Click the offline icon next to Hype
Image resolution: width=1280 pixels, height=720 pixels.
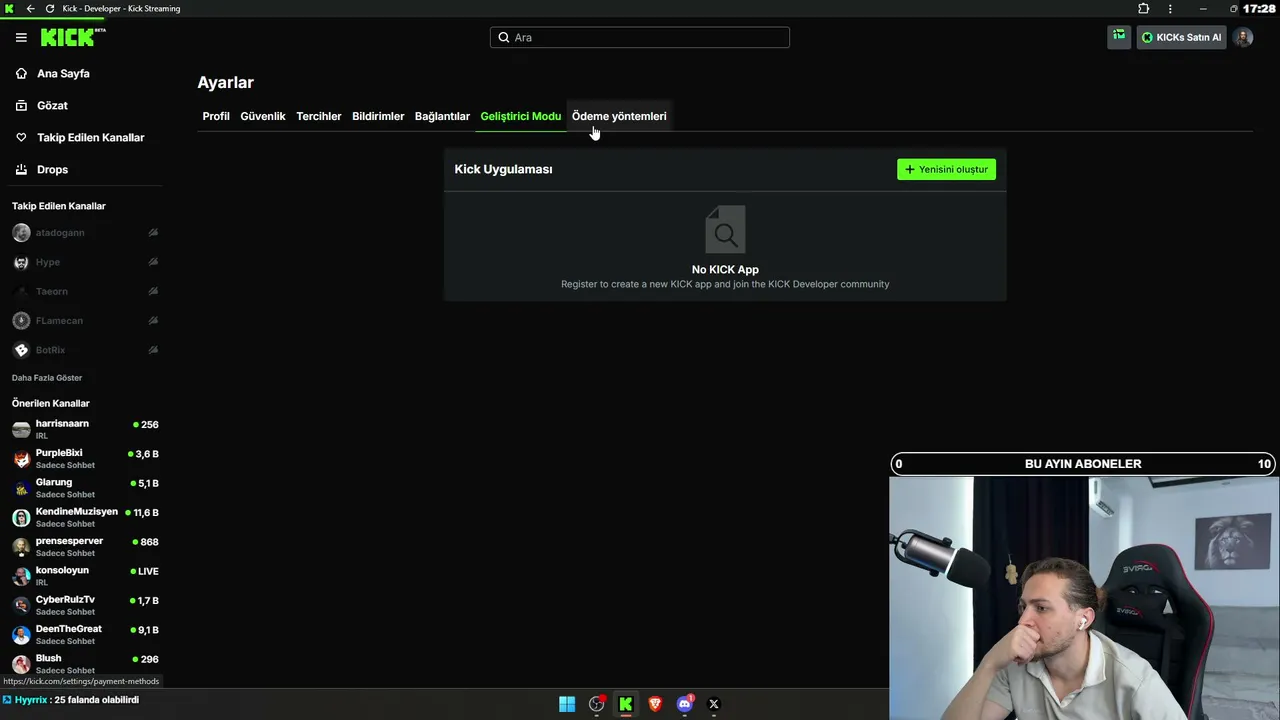[153, 262]
